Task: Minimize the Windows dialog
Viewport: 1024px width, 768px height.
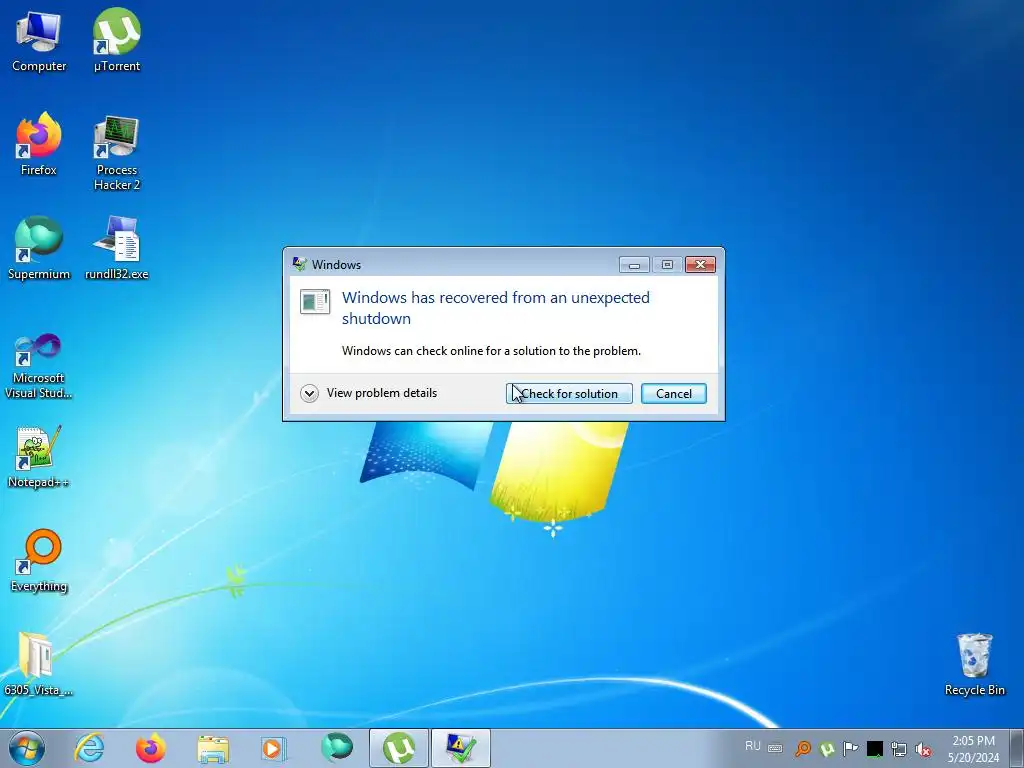Action: 634,264
